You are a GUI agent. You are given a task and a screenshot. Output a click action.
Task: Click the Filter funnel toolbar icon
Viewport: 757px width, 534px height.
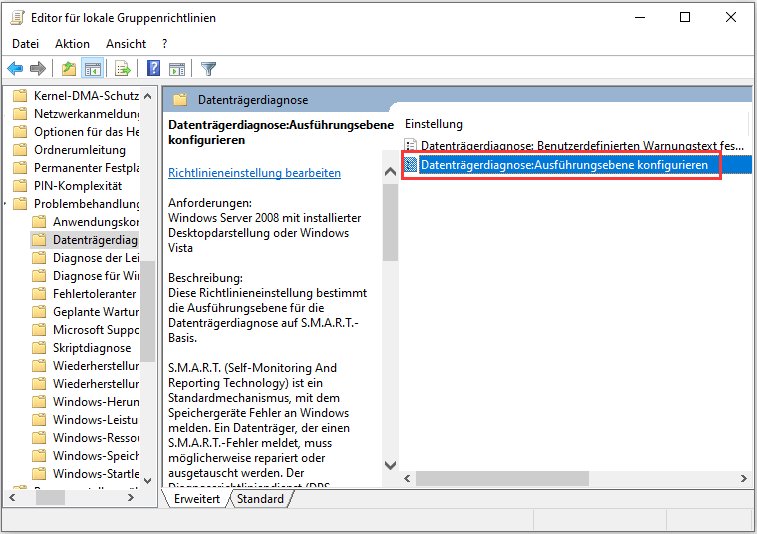[208, 69]
